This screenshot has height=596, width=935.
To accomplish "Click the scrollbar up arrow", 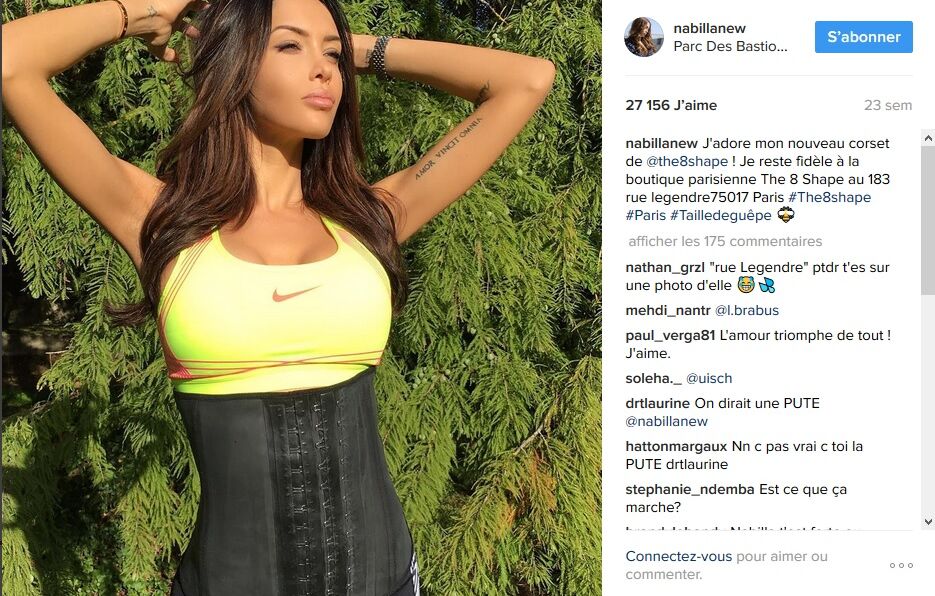I will (928, 138).
